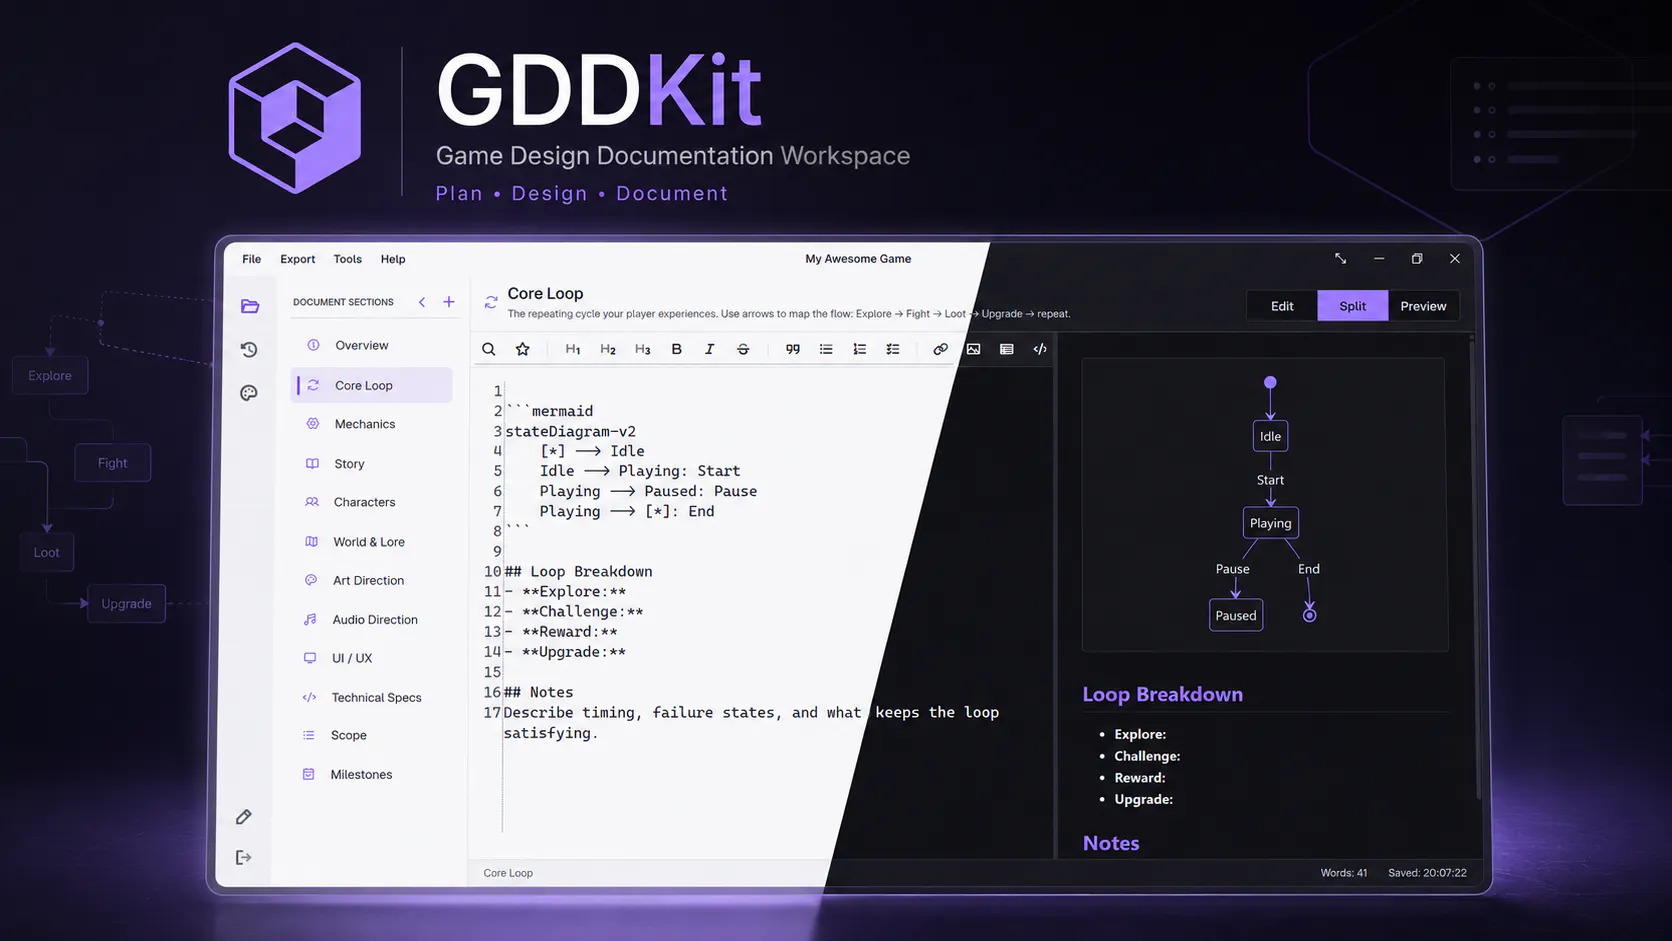Click the DOCUMENT SECTIONS panel header
This screenshot has width=1672, height=941.
click(343, 302)
